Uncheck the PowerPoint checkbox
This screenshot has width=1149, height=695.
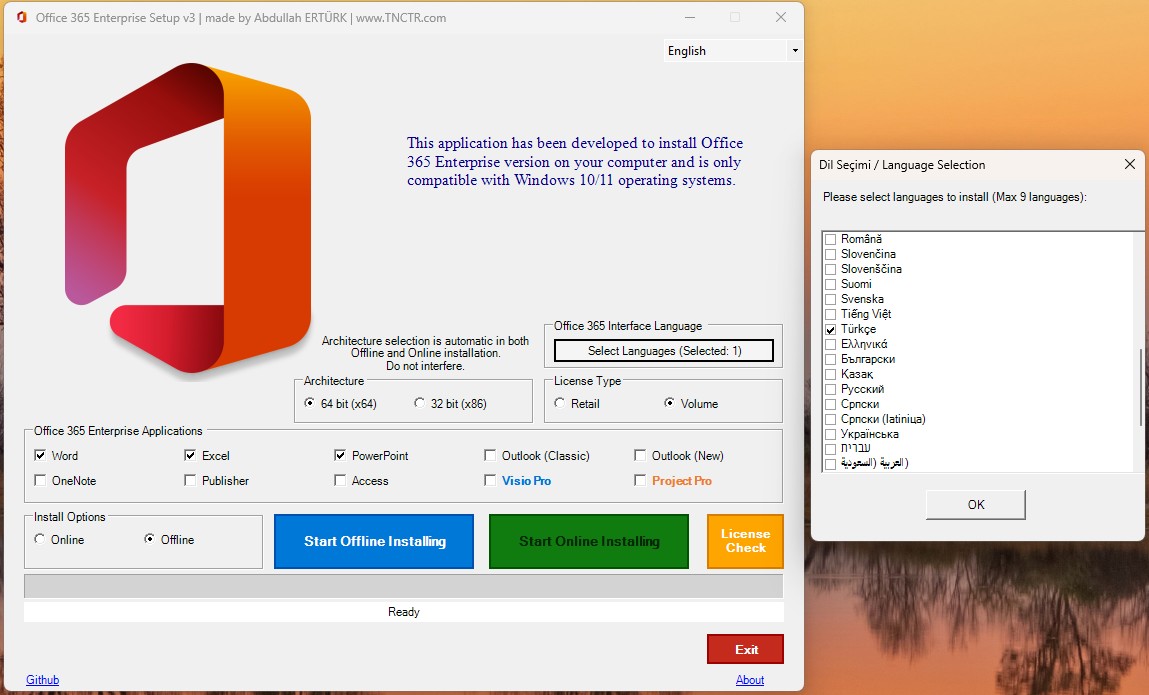coord(340,455)
